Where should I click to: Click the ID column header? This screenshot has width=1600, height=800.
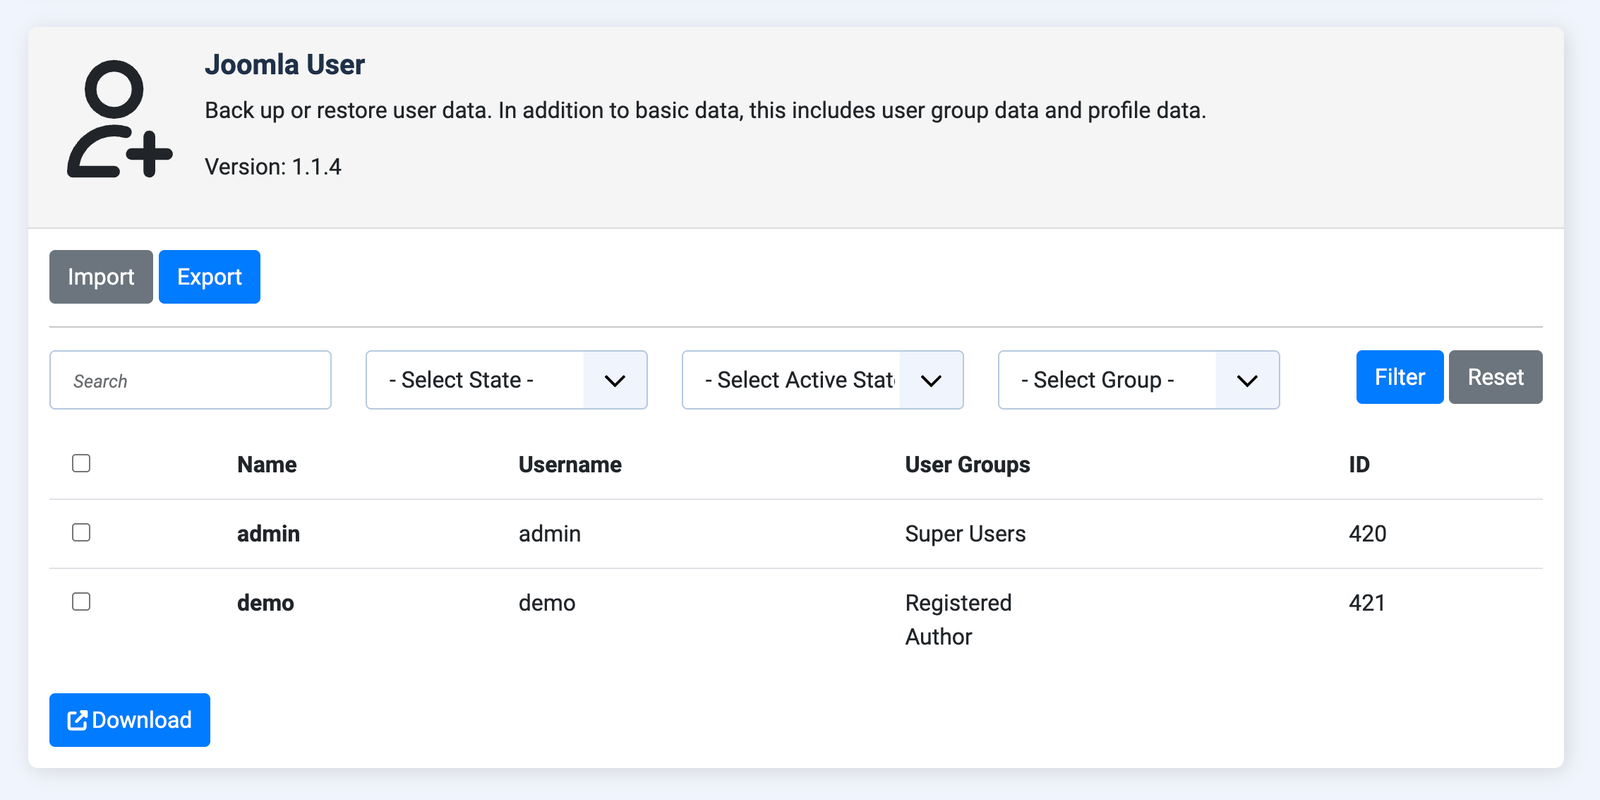click(x=1359, y=465)
